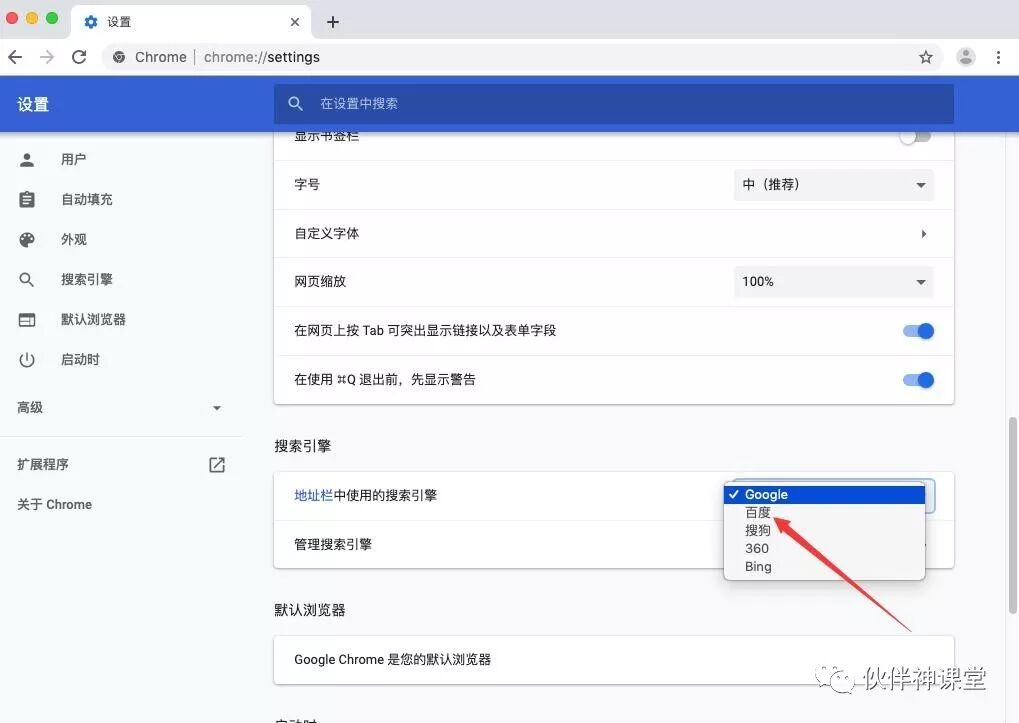Click the 在设置中搜索 search field
1019x723 pixels.
pyautogui.click(x=613, y=104)
